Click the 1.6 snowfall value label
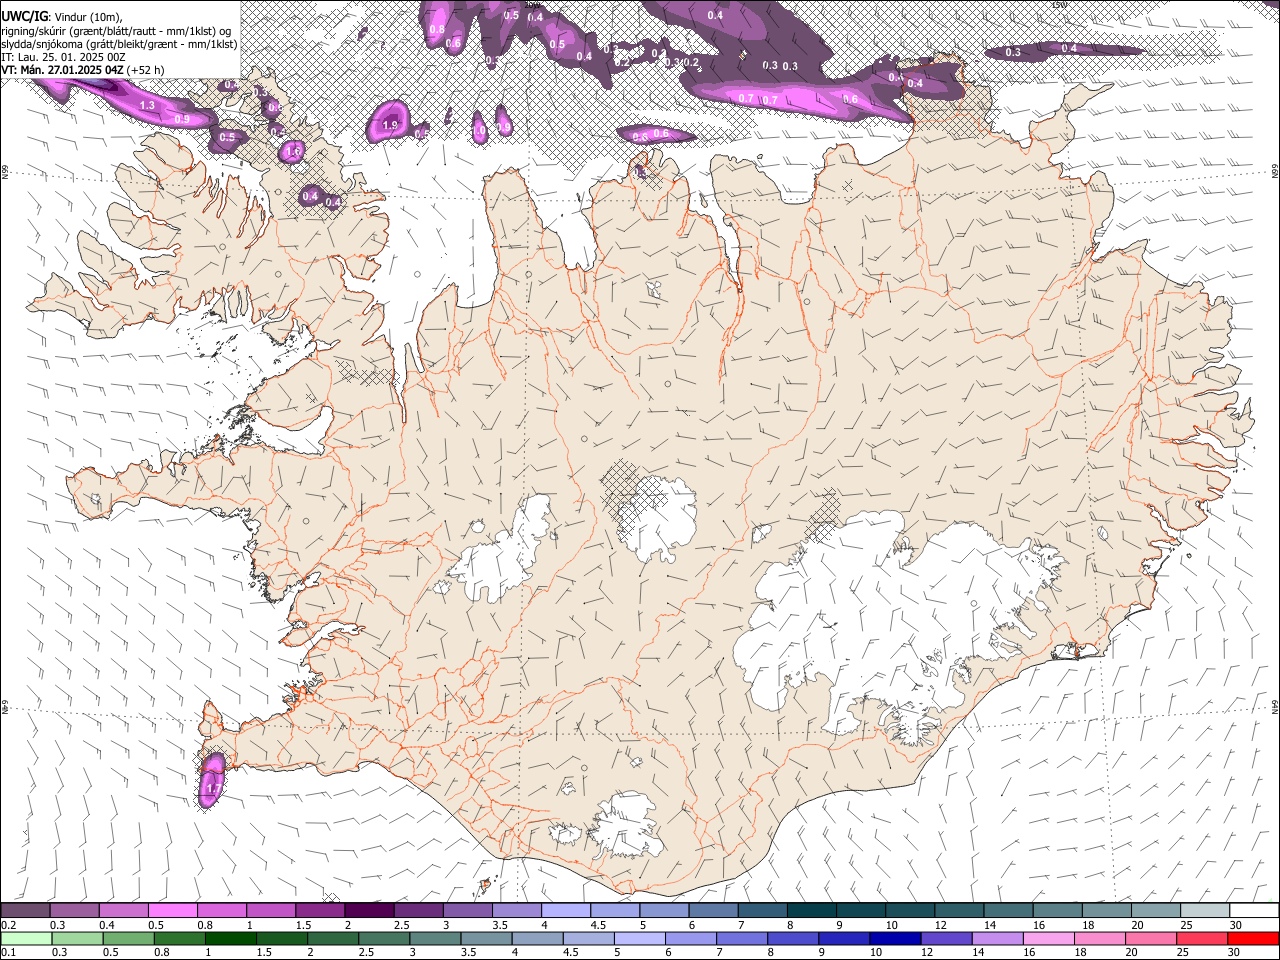The width and height of the screenshot is (1280, 960). [293, 151]
